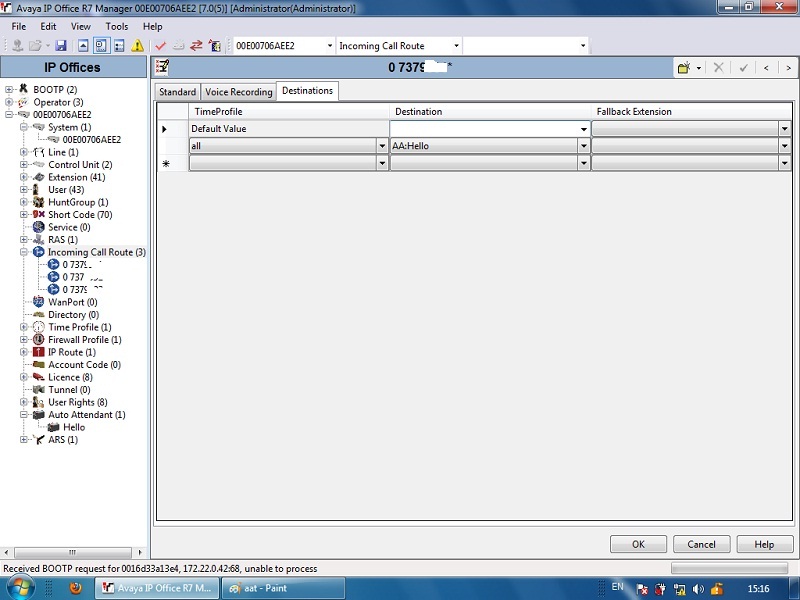The width and height of the screenshot is (800, 600).
Task: Click the open configuration file folder icon
Action: point(35,46)
